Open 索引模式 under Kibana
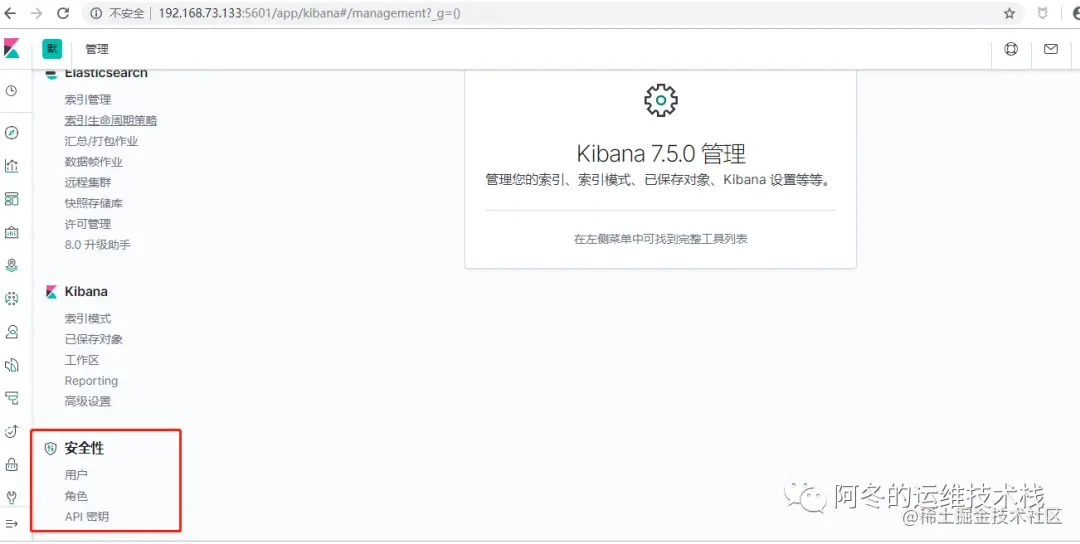1080x544 pixels. (87, 319)
